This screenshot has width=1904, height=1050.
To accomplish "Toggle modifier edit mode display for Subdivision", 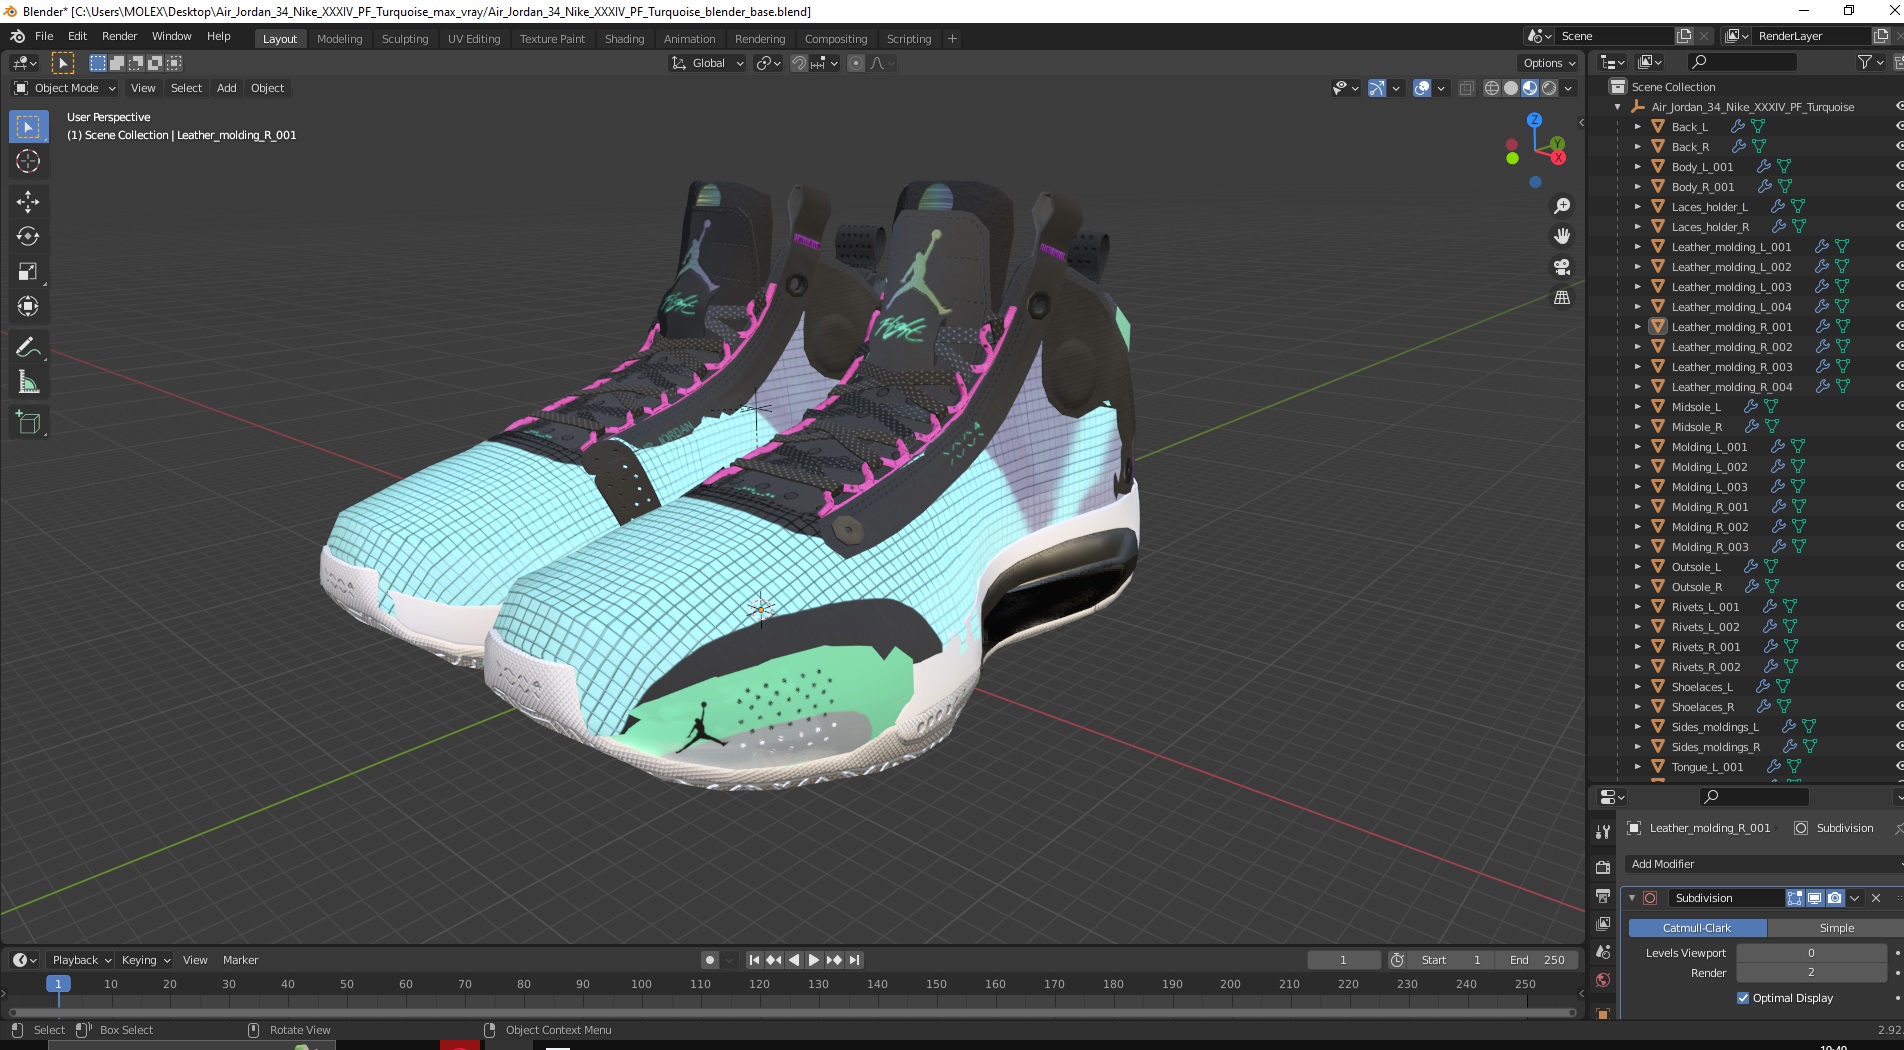I will pos(1795,898).
